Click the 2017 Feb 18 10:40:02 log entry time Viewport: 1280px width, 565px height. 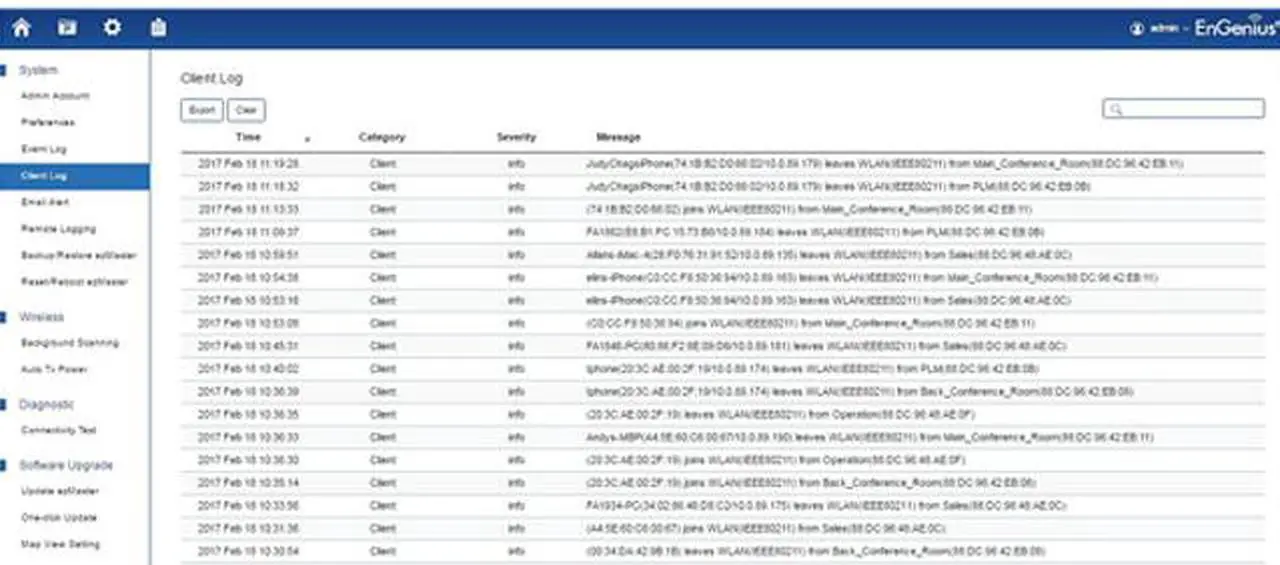(x=248, y=369)
